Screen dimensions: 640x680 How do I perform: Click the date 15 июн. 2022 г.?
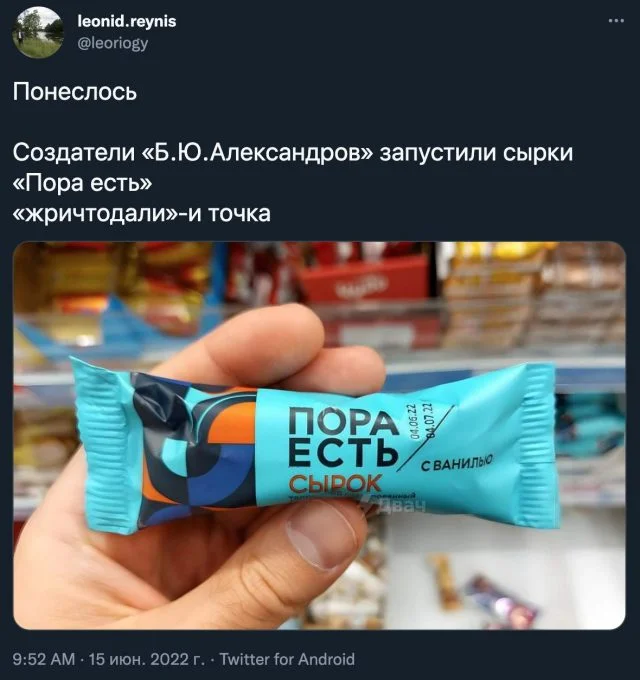[x=147, y=659]
